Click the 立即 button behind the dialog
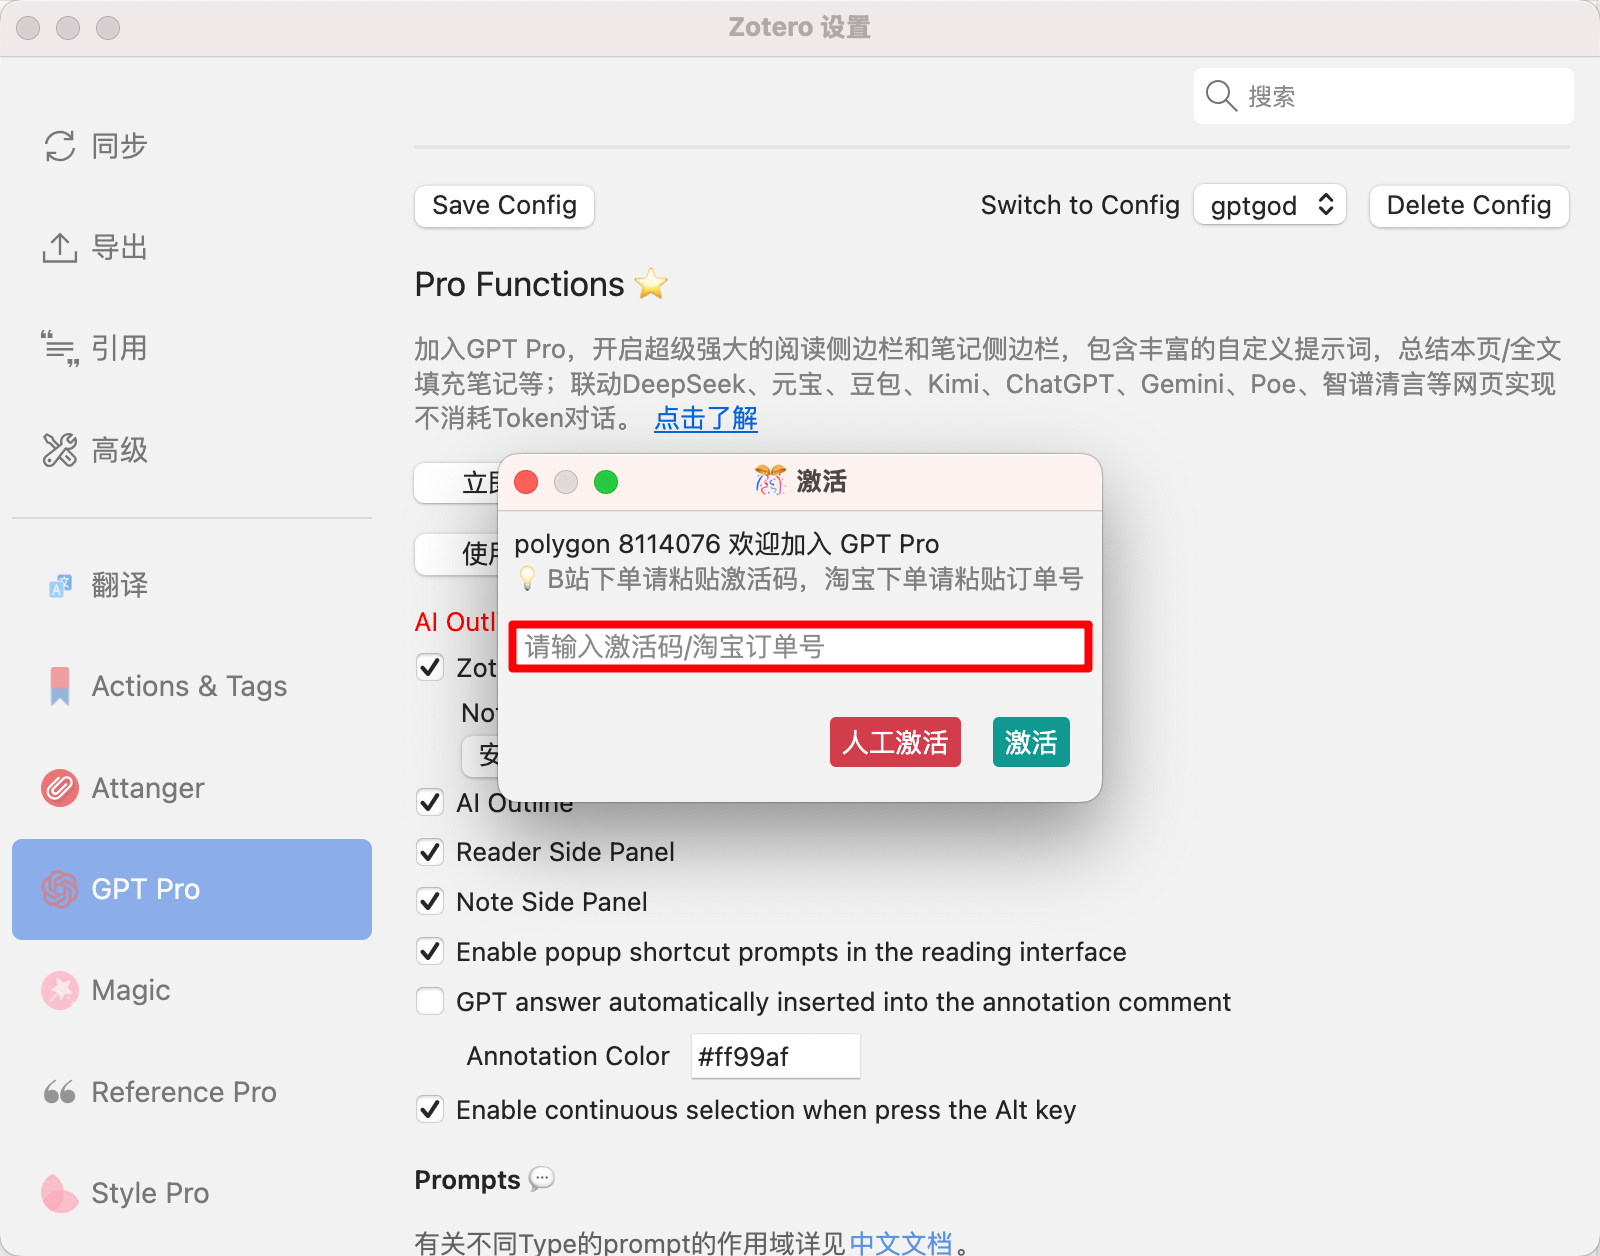 click(457, 483)
